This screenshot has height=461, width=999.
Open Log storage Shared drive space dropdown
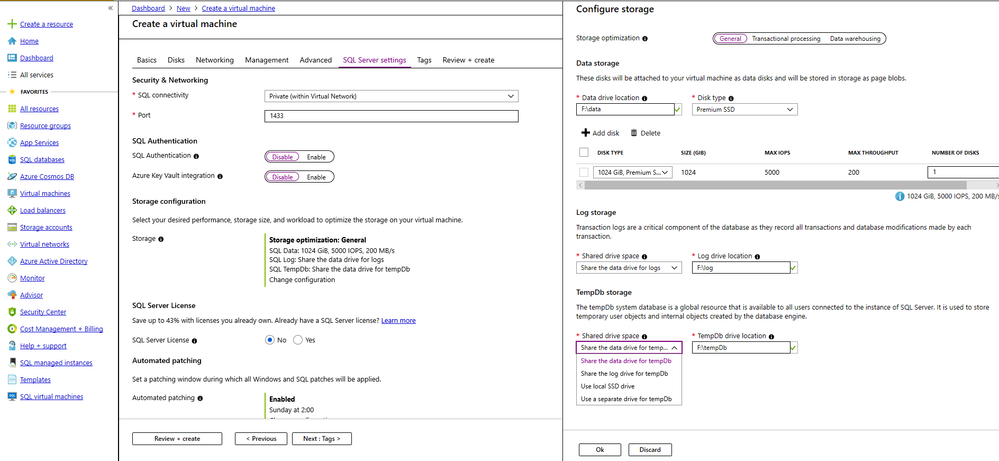629,268
